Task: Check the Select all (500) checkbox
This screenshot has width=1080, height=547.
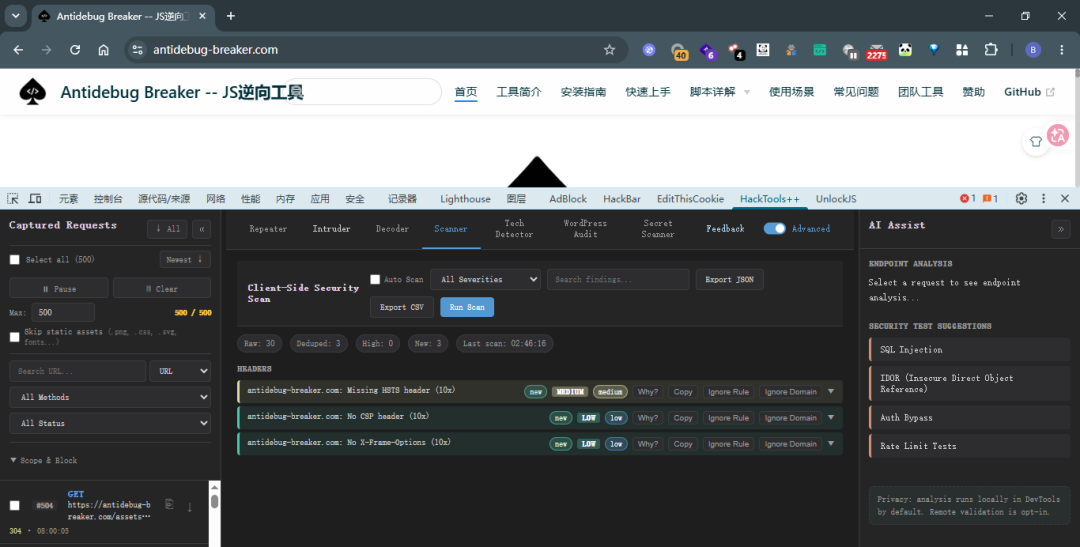Action: click(x=14, y=260)
